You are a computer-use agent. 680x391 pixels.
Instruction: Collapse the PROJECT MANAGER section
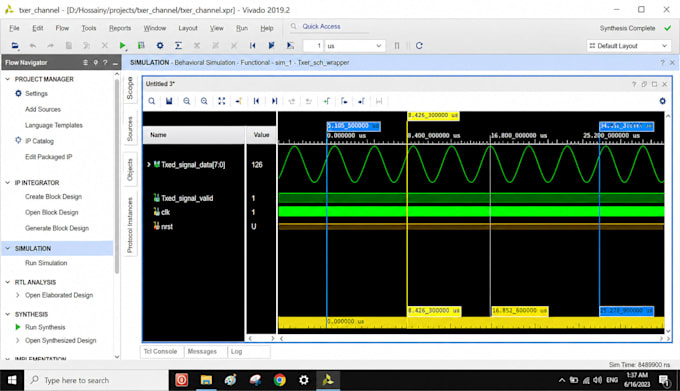[x=7, y=79]
